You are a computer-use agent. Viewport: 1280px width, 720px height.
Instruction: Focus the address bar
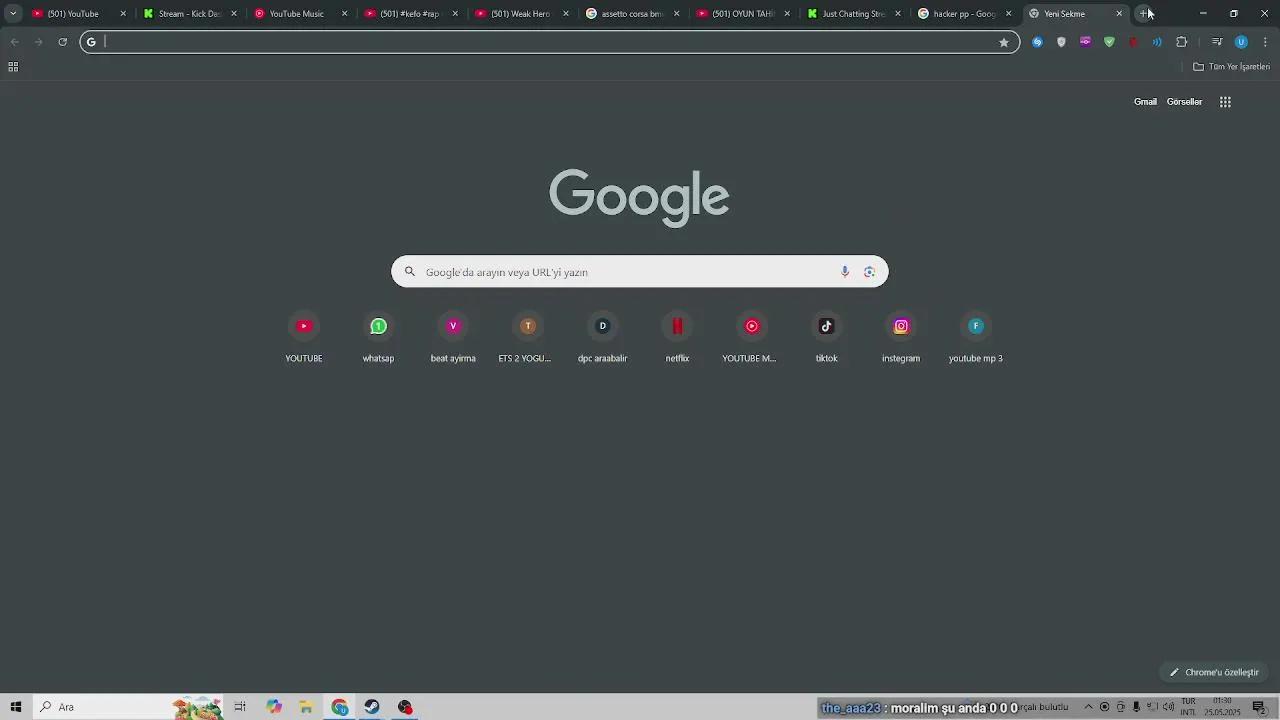pyautogui.click(x=550, y=42)
